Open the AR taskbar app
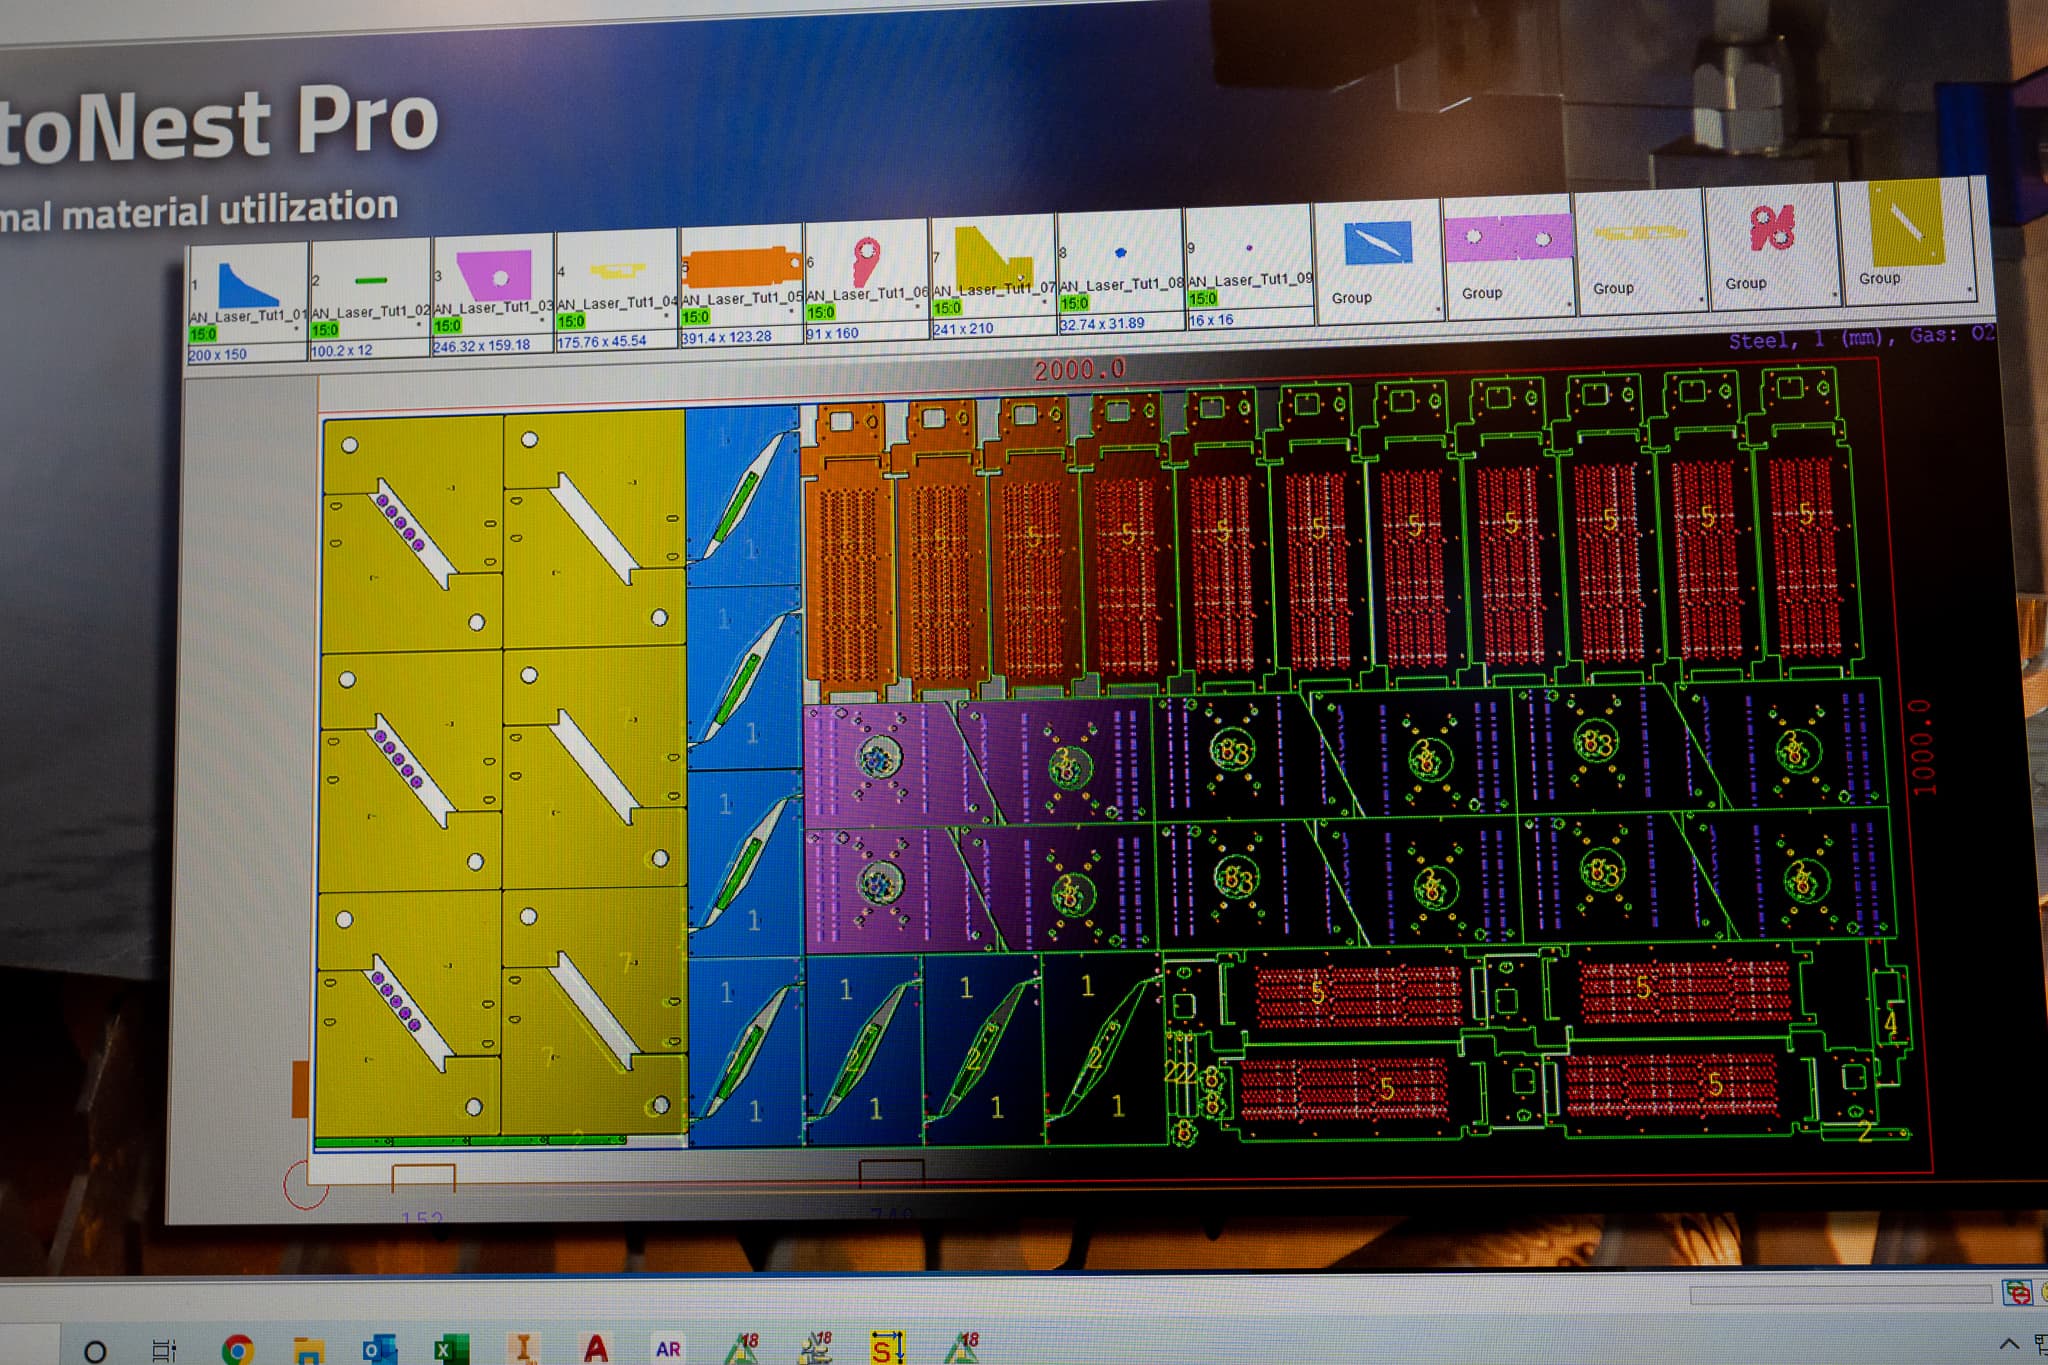The image size is (2048, 1365). click(668, 1348)
